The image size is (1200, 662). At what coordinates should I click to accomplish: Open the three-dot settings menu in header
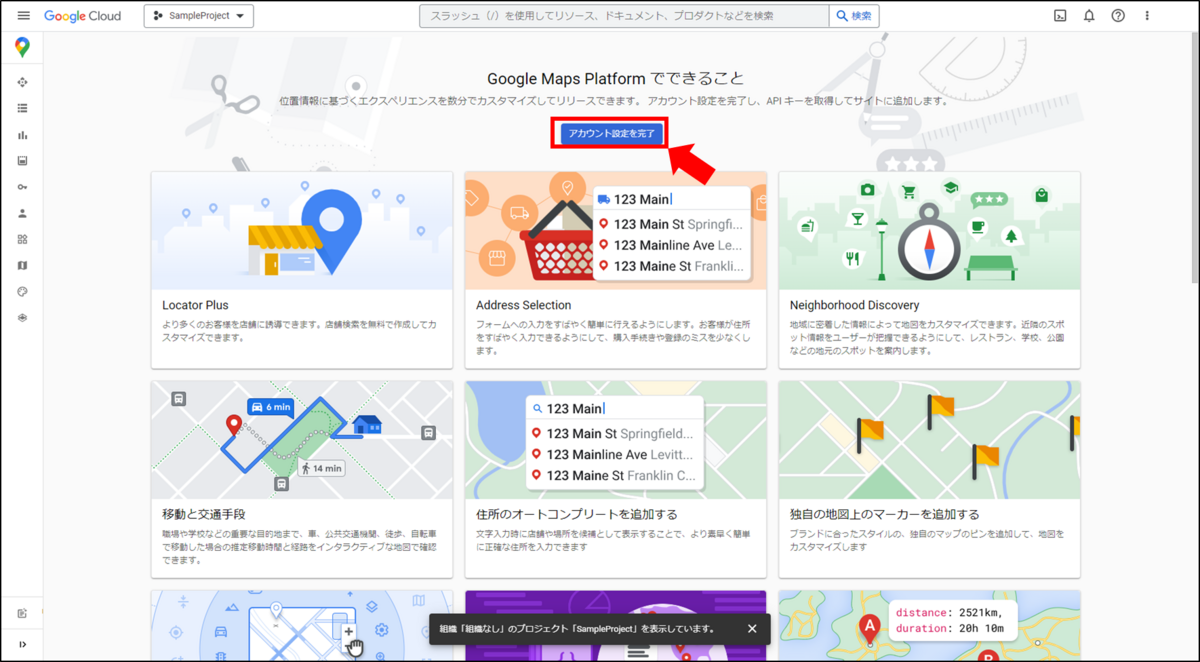coord(1147,16)
